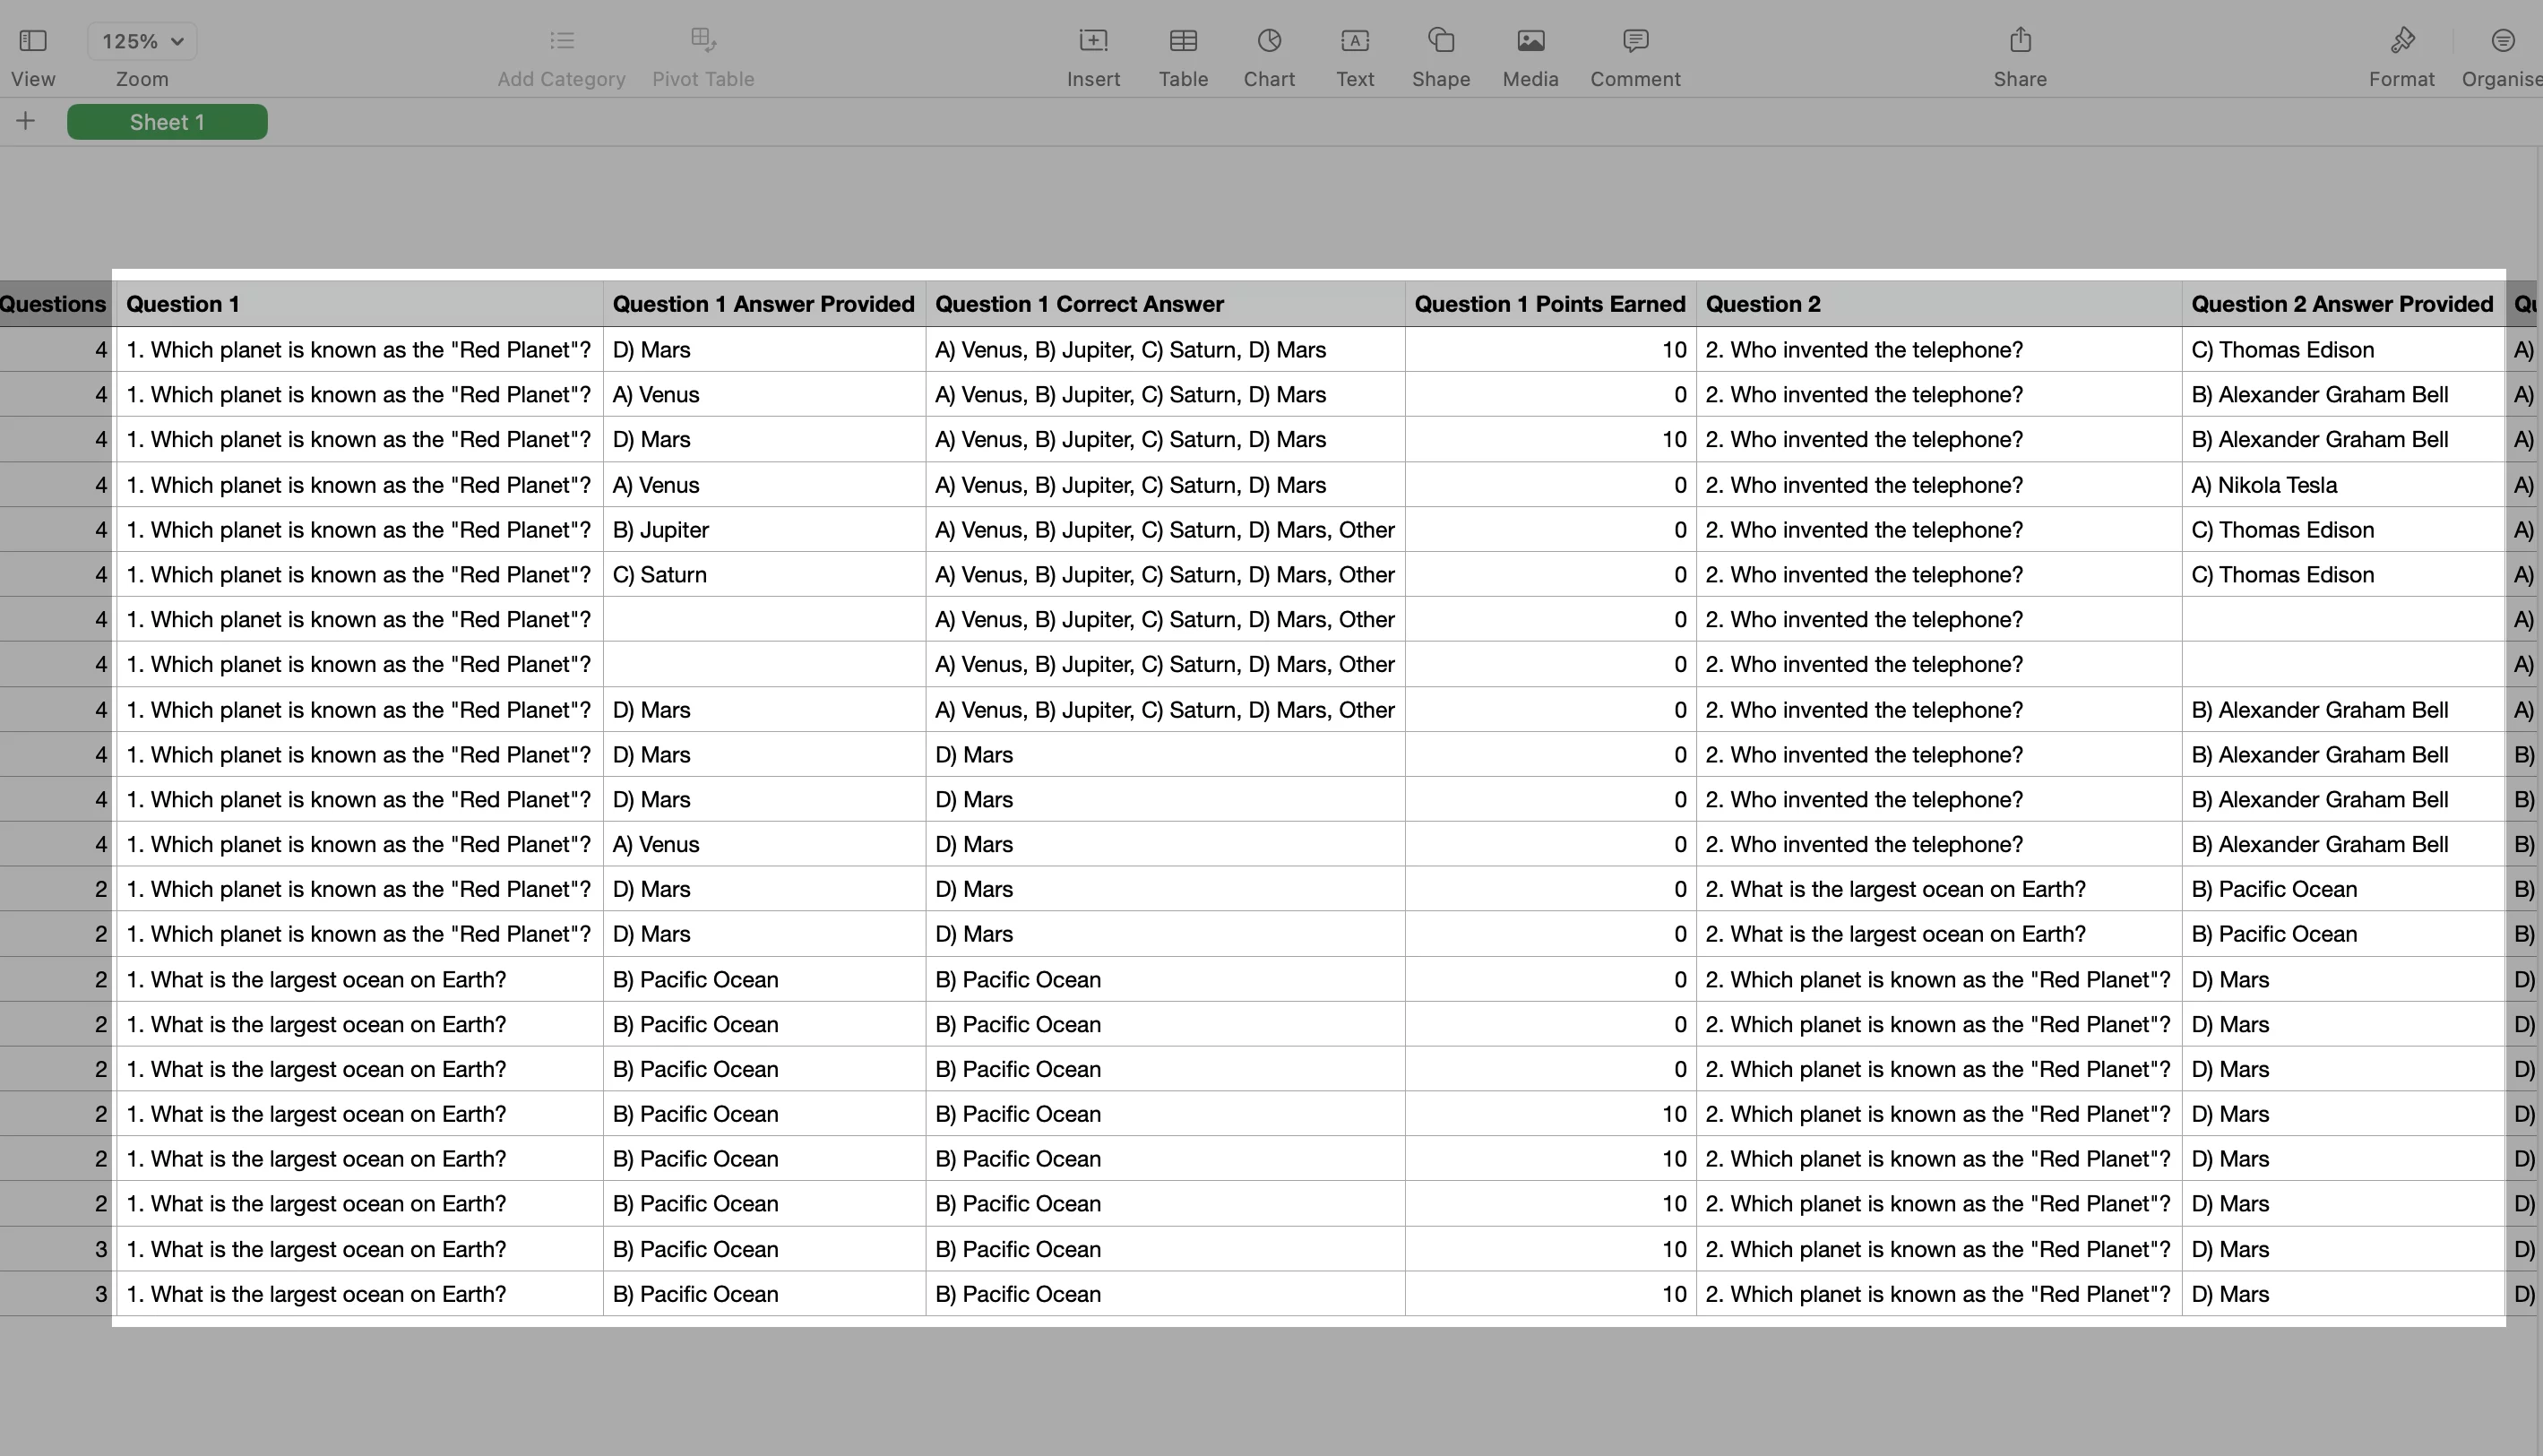Screen dimensions: 2543x1456
Task: Open the Shape picker
Action: [x=1441, y=40]
